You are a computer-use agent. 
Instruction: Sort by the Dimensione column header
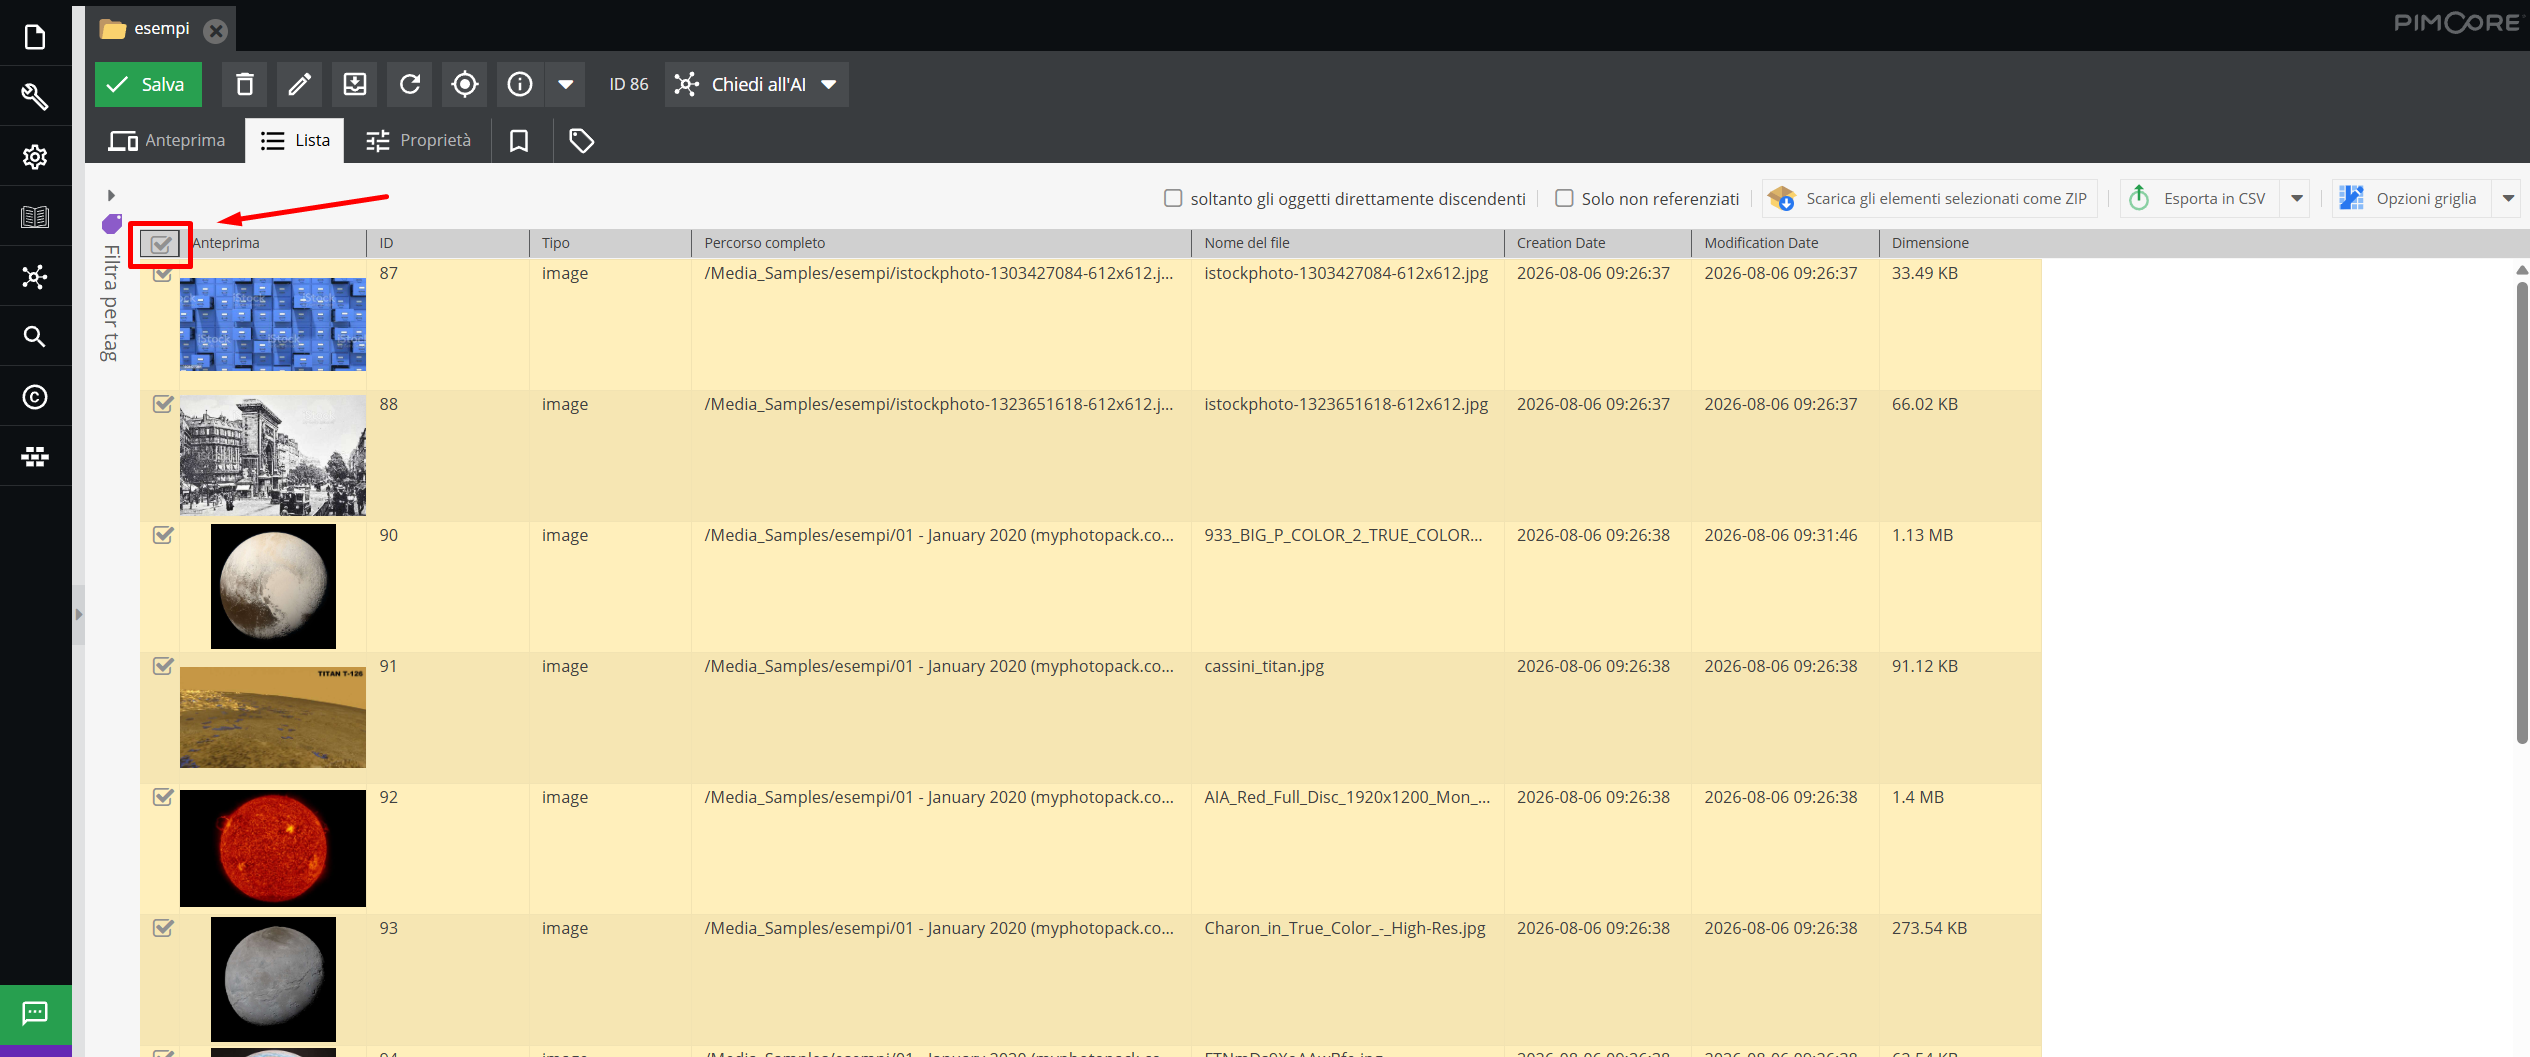[1959, 243]
